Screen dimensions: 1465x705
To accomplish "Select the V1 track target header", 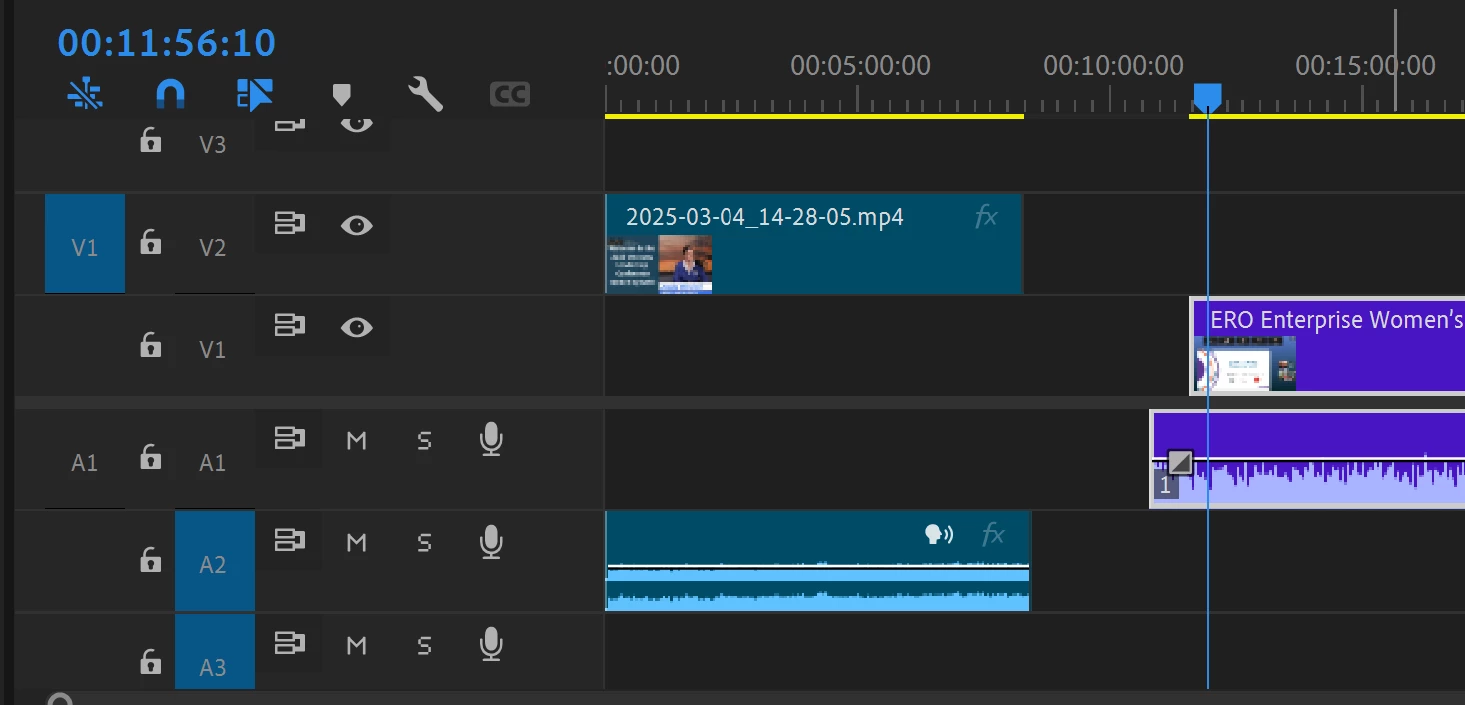I will (x=213, y=349).
